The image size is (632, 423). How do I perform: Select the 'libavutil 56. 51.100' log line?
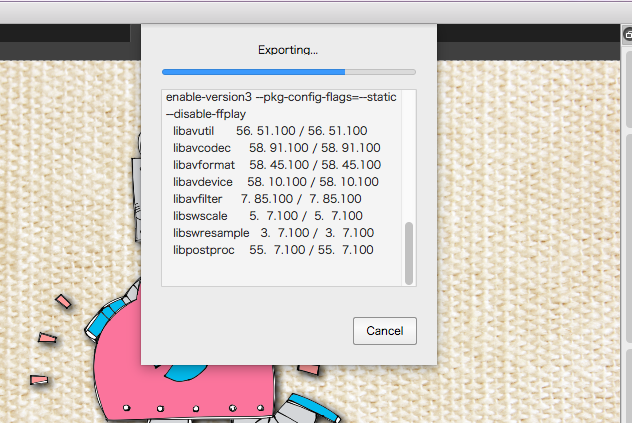click(x=270, y=131)
